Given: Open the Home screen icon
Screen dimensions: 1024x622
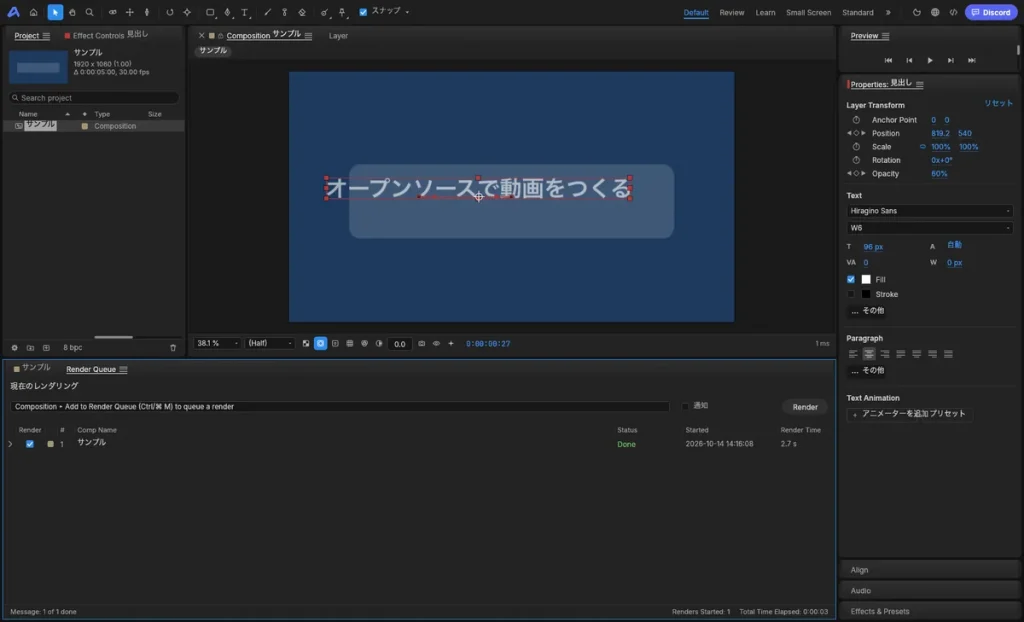Looking at the screenshot, I should point(33,12).
